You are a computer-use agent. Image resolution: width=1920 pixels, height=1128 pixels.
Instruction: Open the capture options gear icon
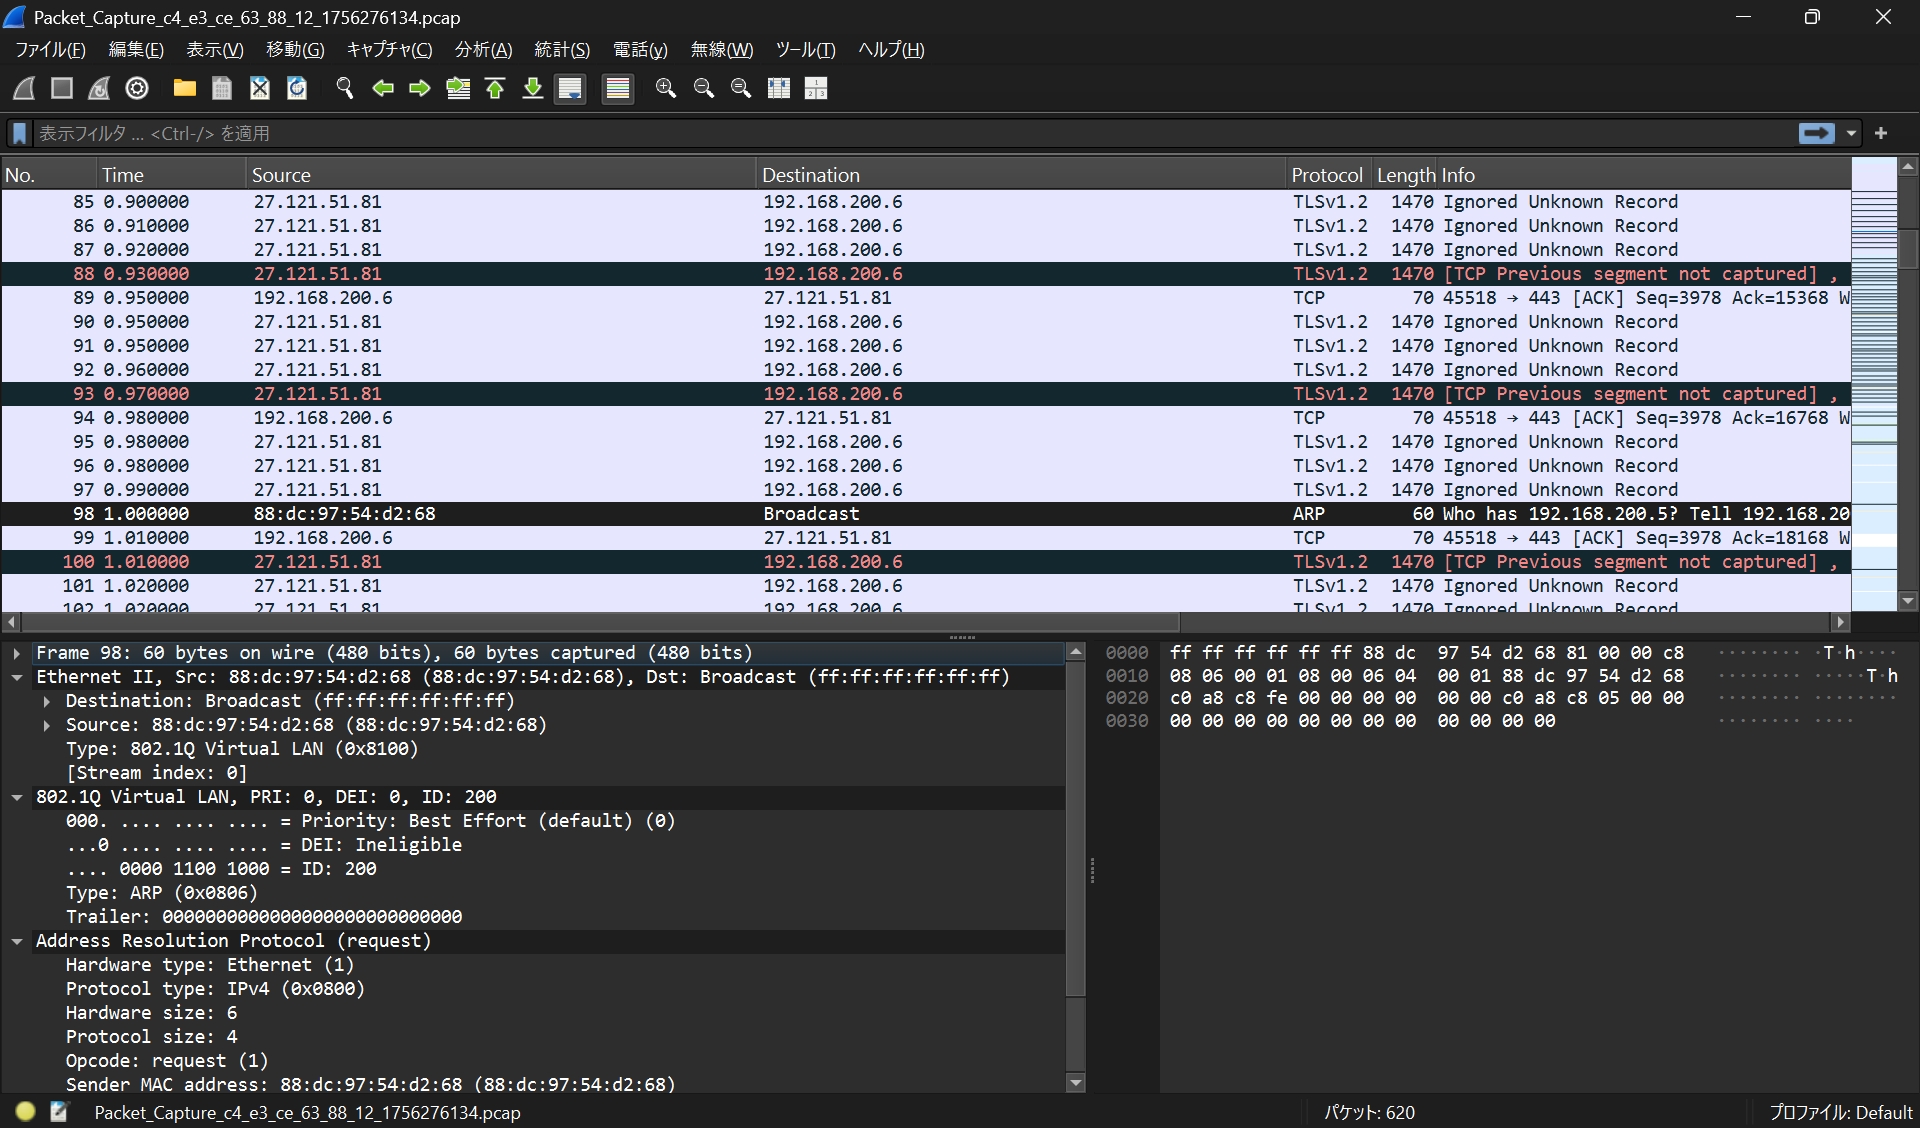(137, 88)
